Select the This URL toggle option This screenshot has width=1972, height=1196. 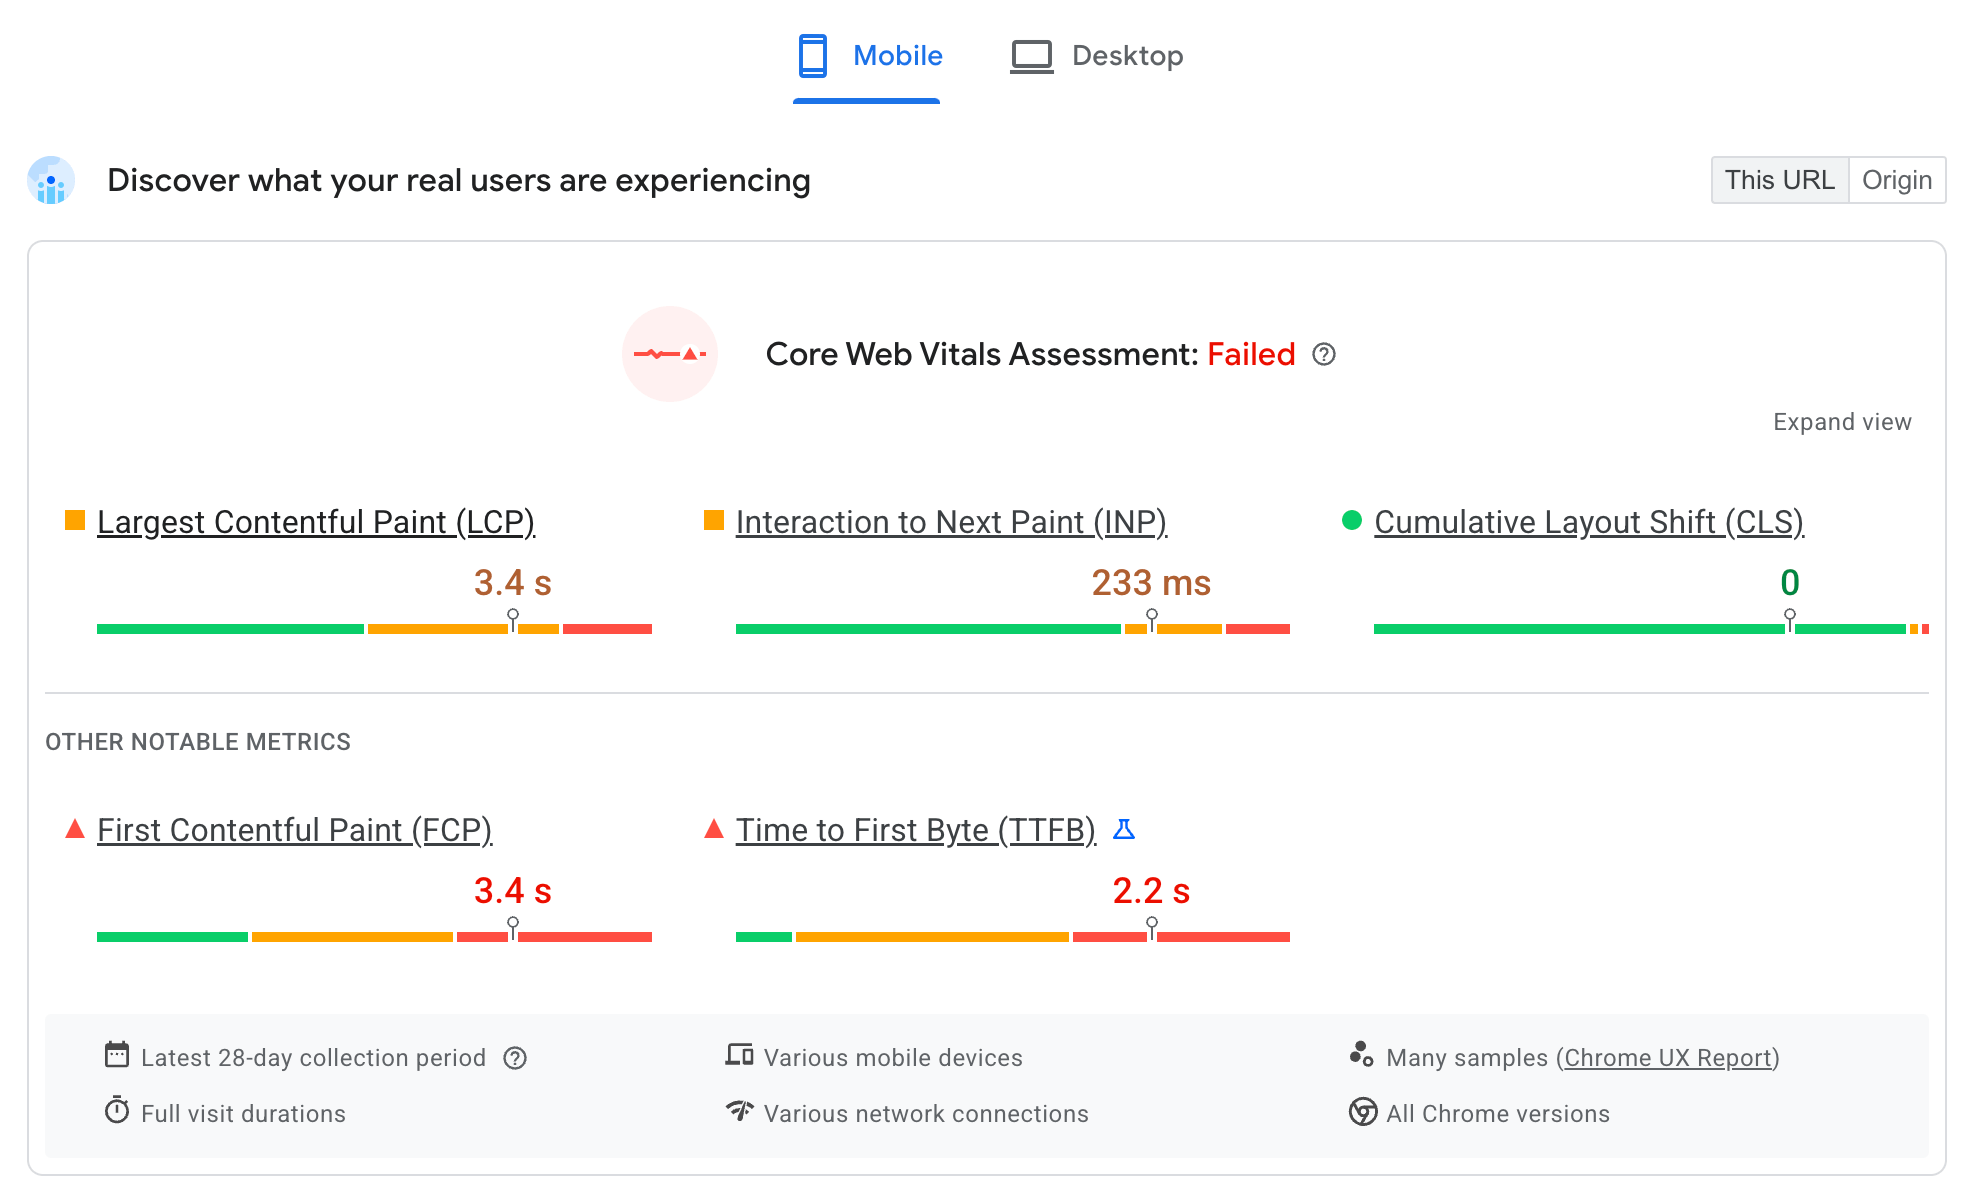point(1778,180)
